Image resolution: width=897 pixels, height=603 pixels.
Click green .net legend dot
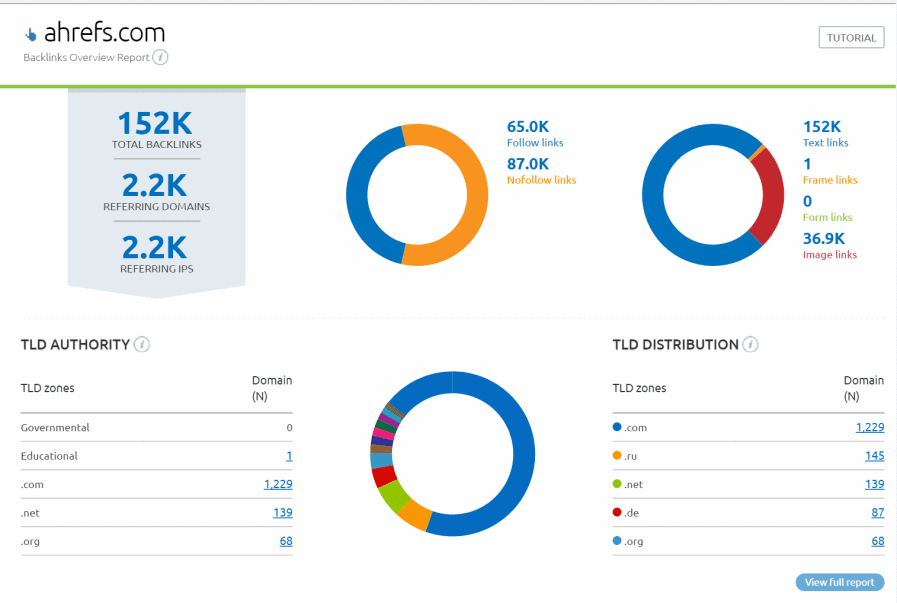(617, 484)
